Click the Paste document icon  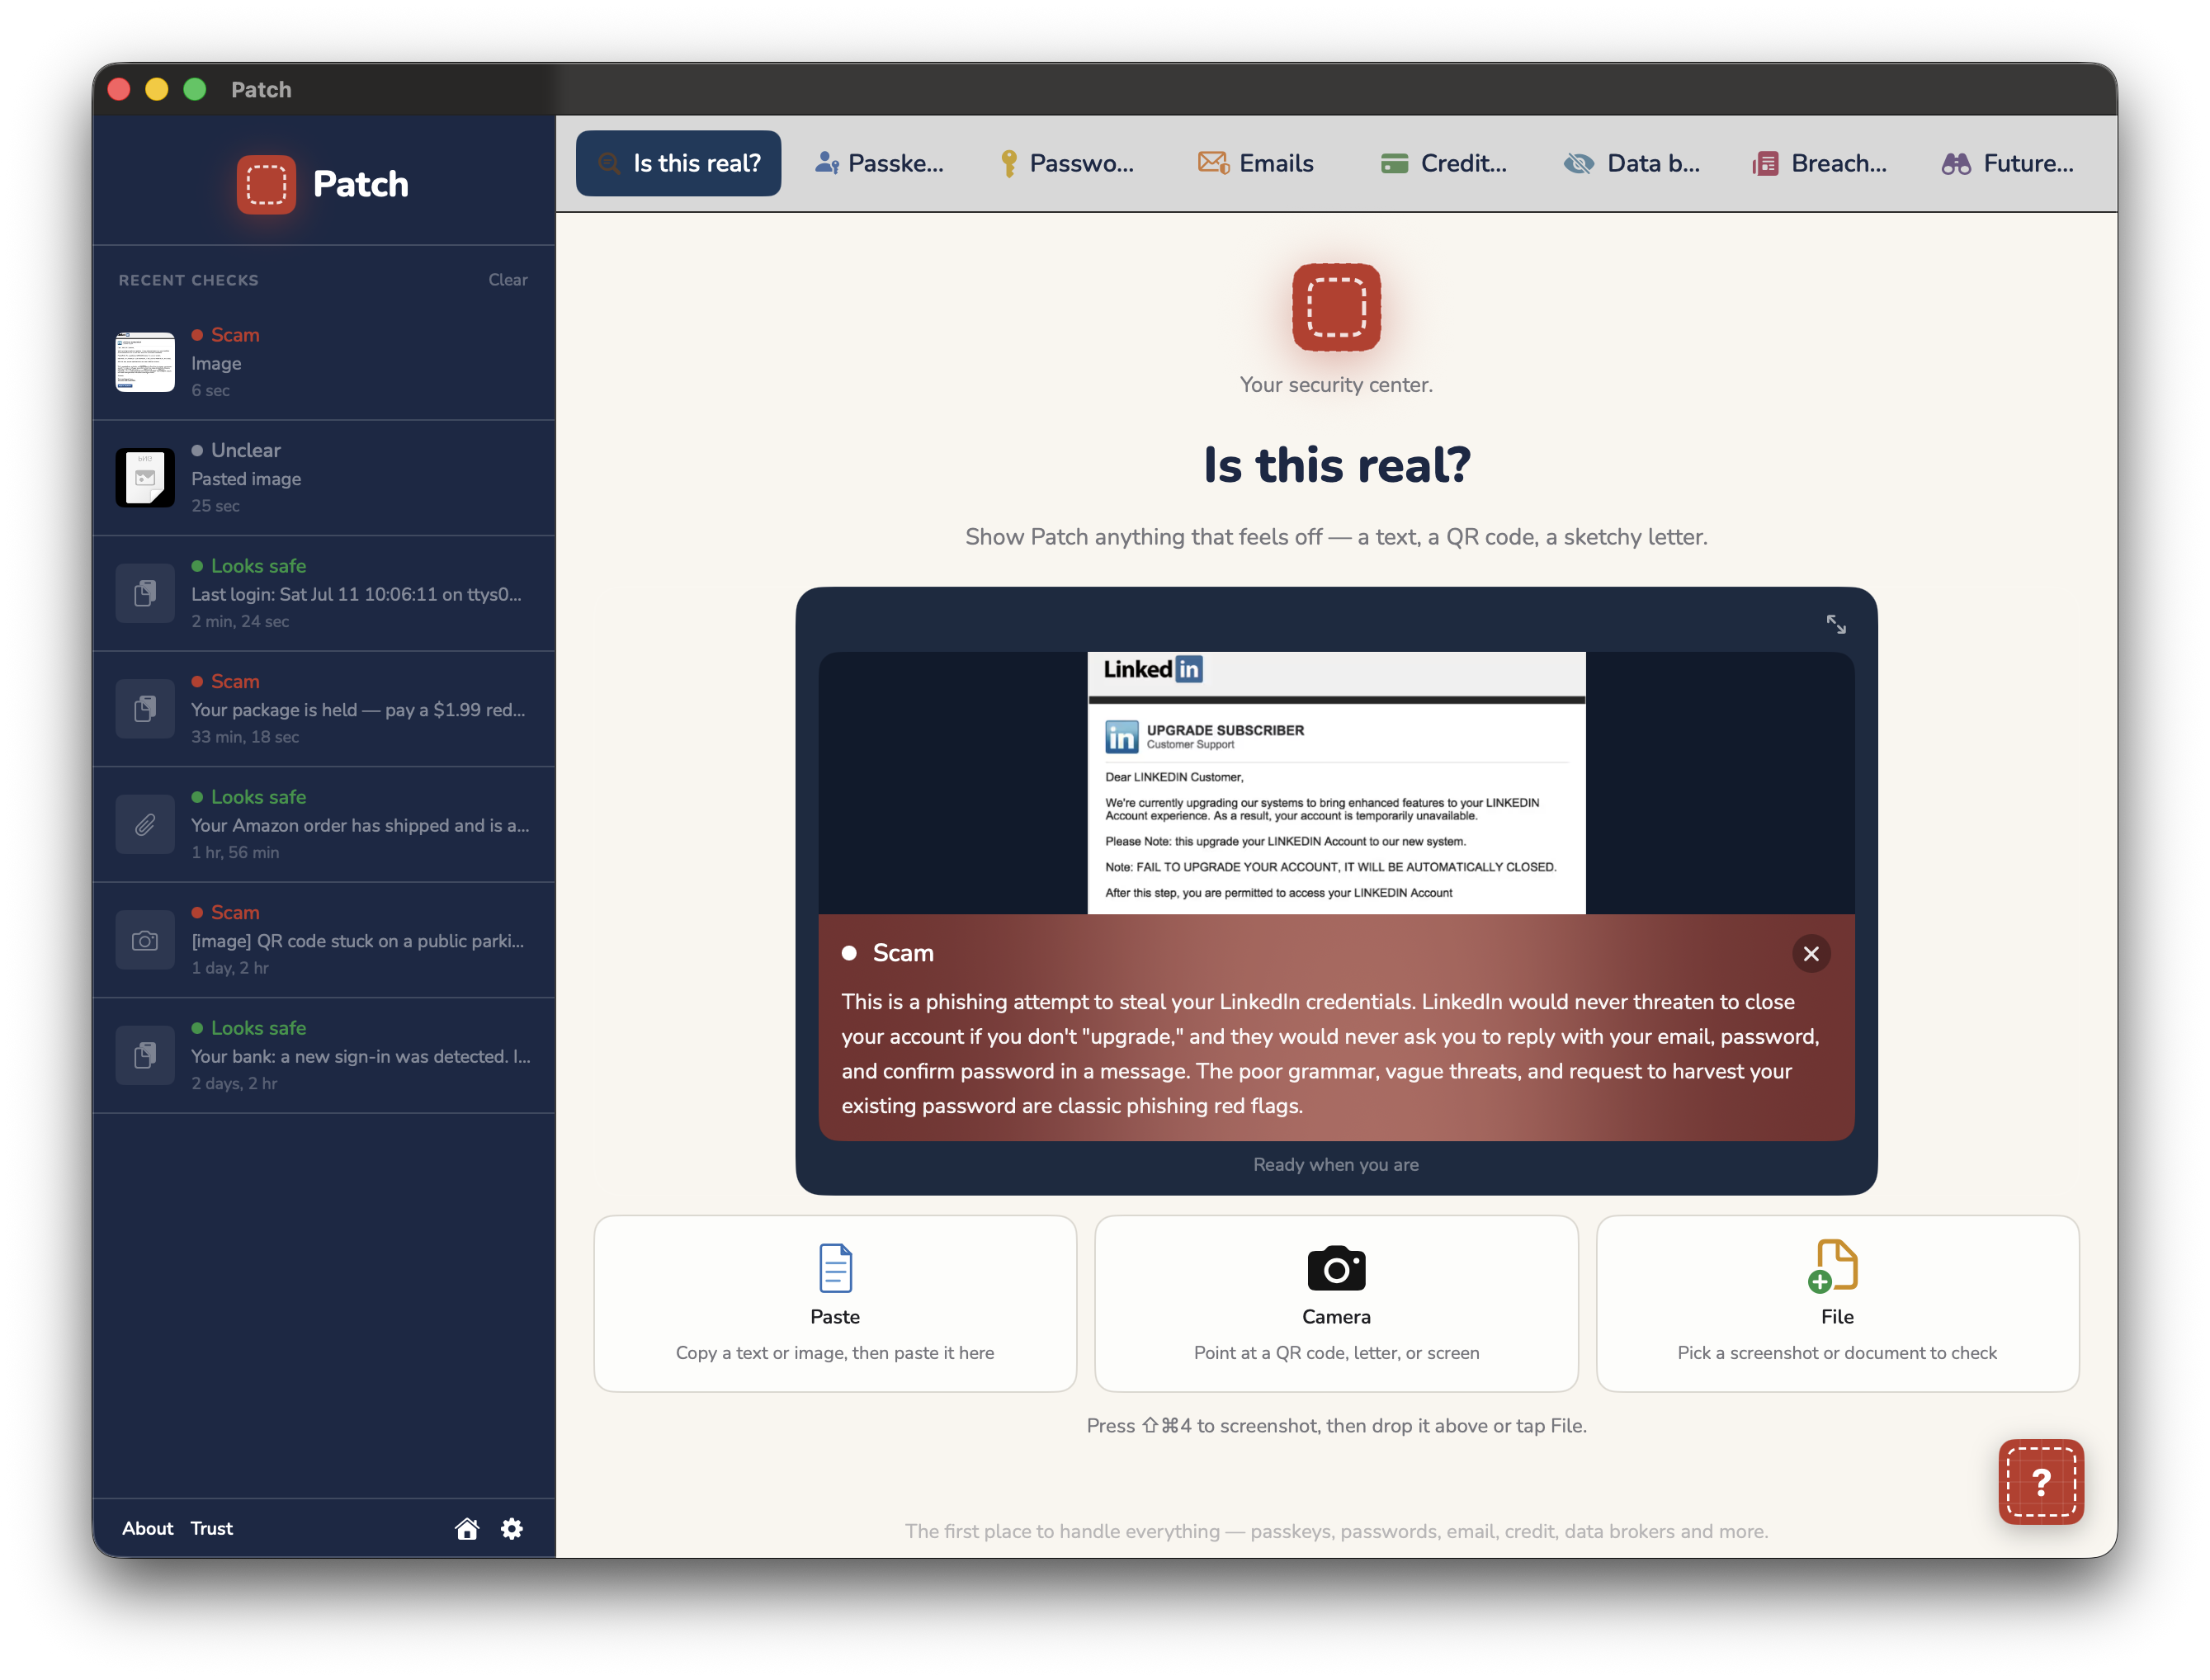click(835, 1267)
